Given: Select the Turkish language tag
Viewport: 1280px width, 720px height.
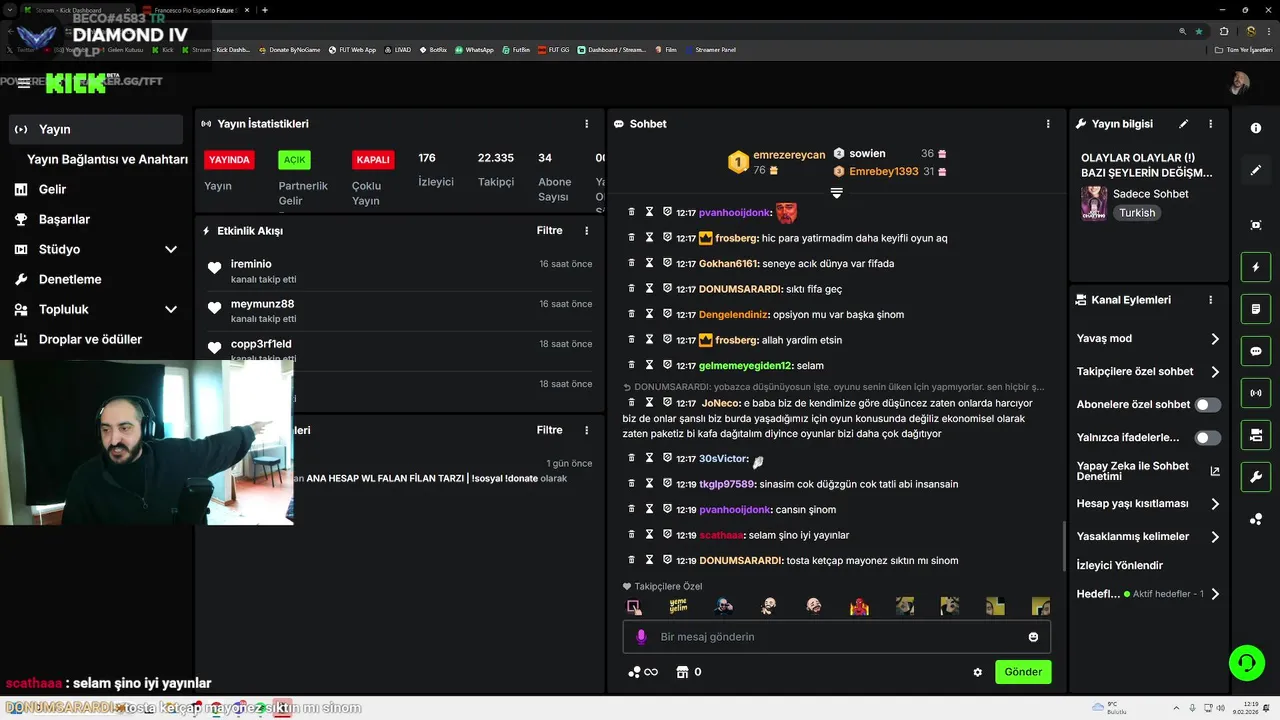Looking at the screenshot, I should point(1137,213).
